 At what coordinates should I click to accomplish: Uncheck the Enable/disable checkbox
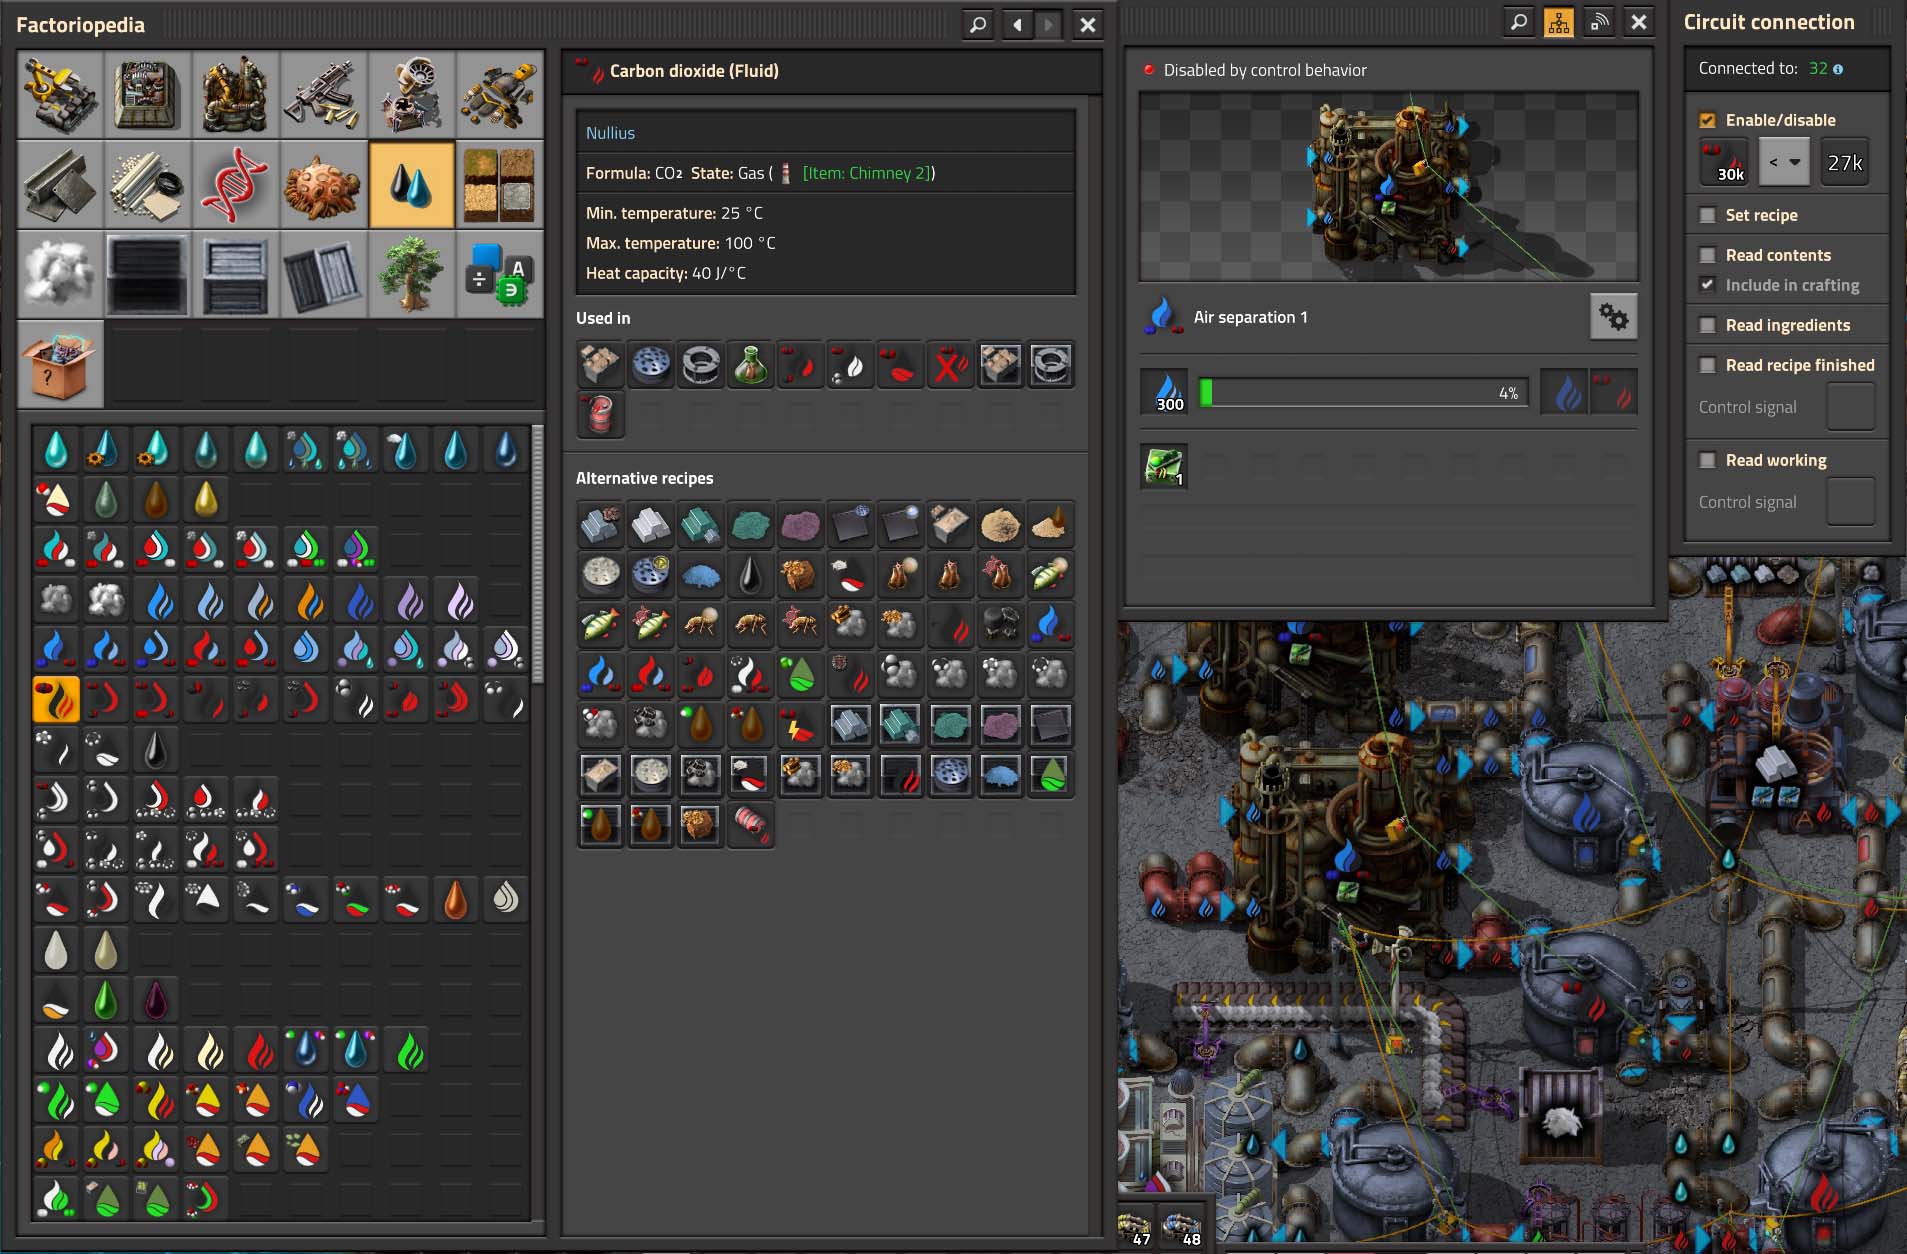click(1708, 120)
